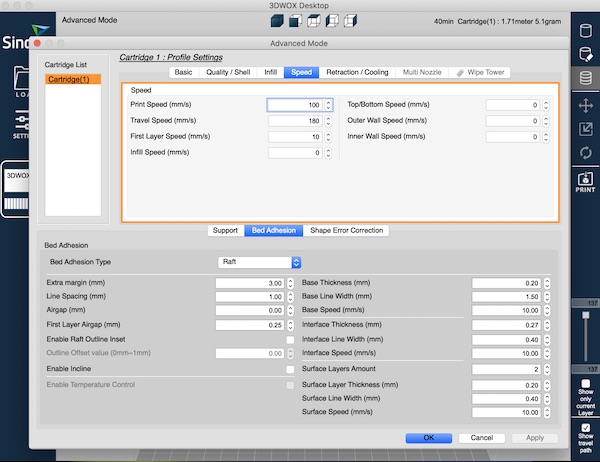Switch to the Quality / Shell tab
Screen dimensions: 600x462
pos(228,72)
